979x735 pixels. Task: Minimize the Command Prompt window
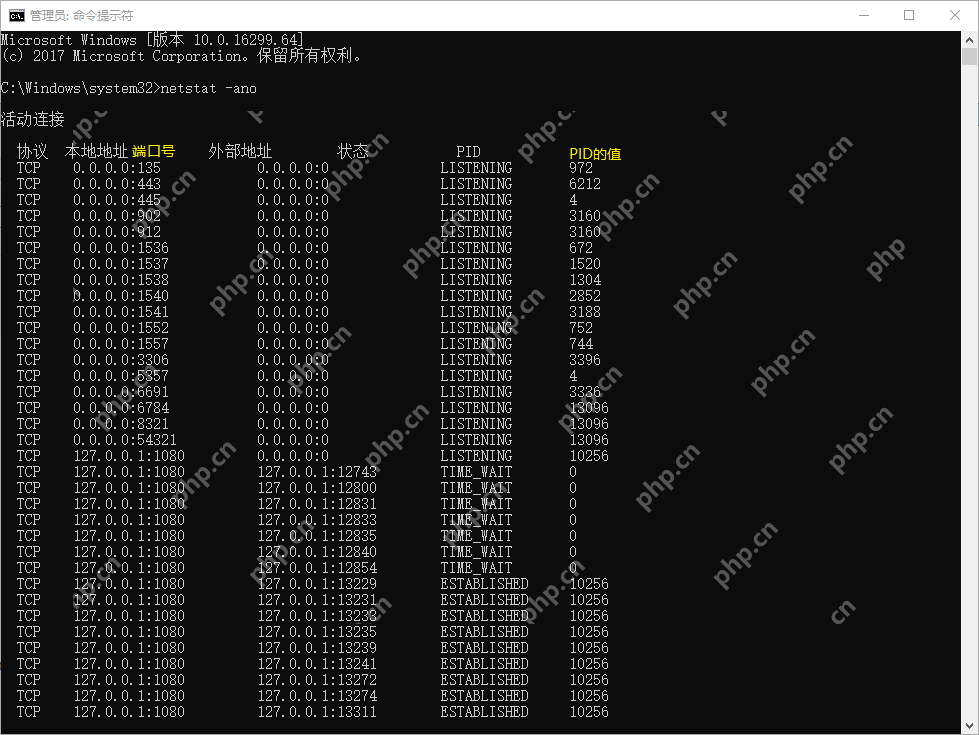pyautogui.click(x=864, y=14)
